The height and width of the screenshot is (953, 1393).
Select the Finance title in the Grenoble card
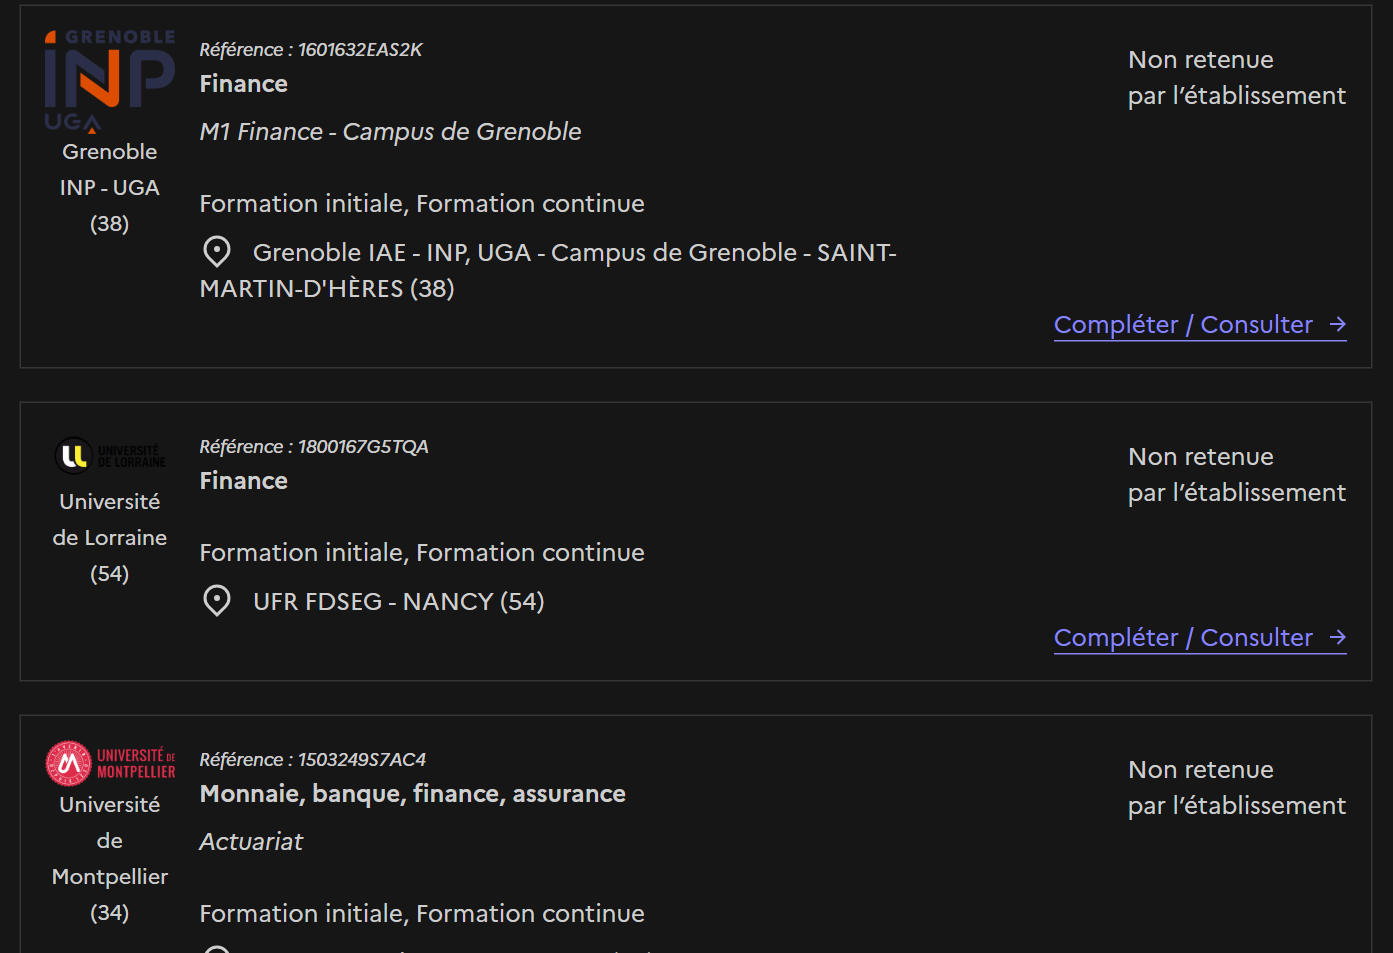click(x=244, y=84)
